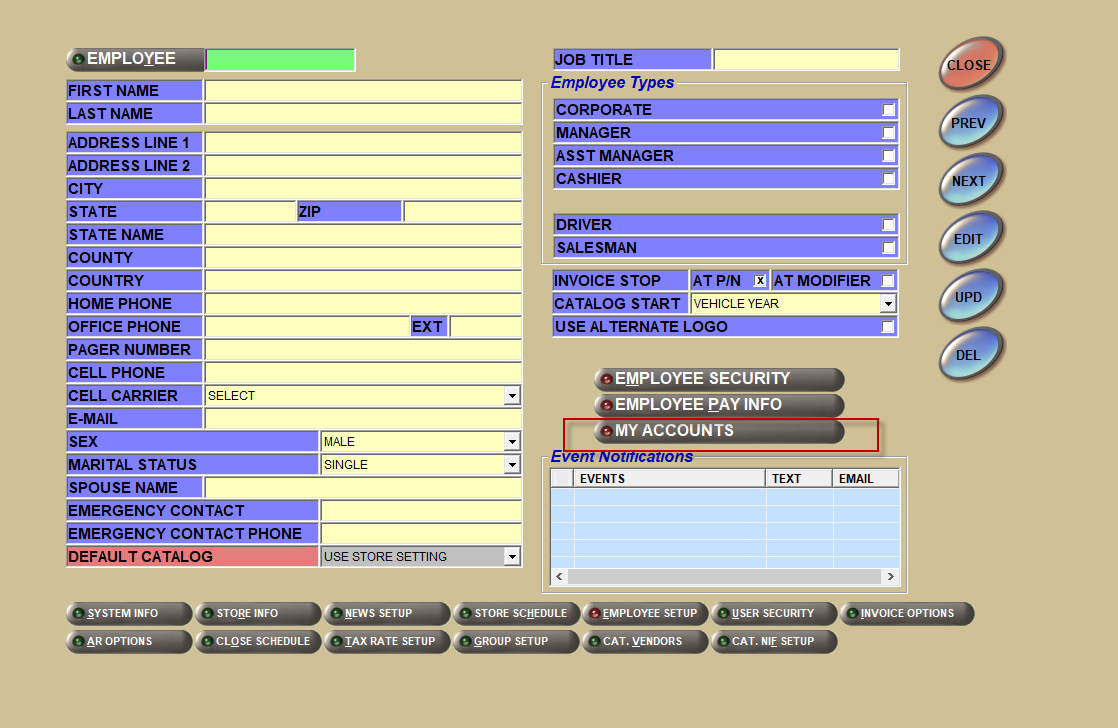This screenshot has height=728, width=1118.
Task: Open the Employee Pay Info section
Action: (719, 405)
